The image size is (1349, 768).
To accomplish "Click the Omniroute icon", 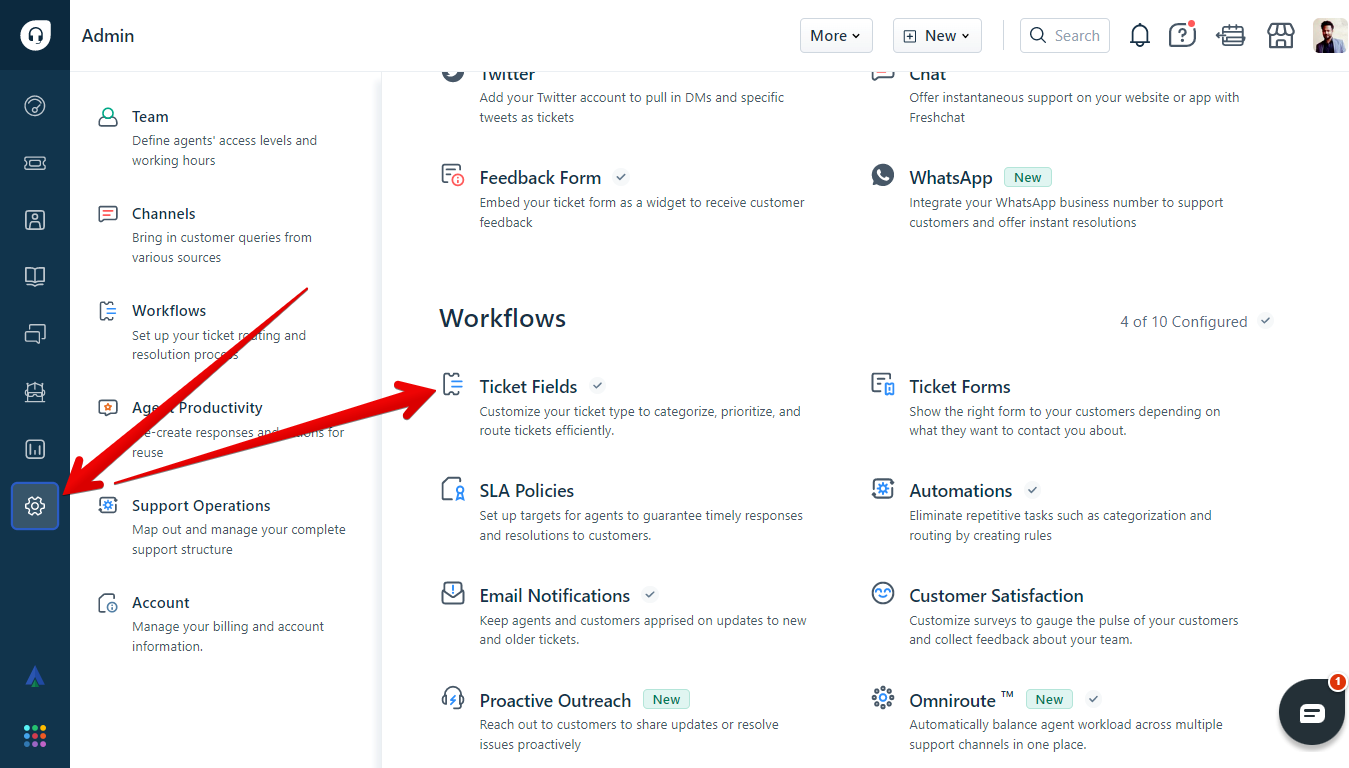I will pos(883,698).
